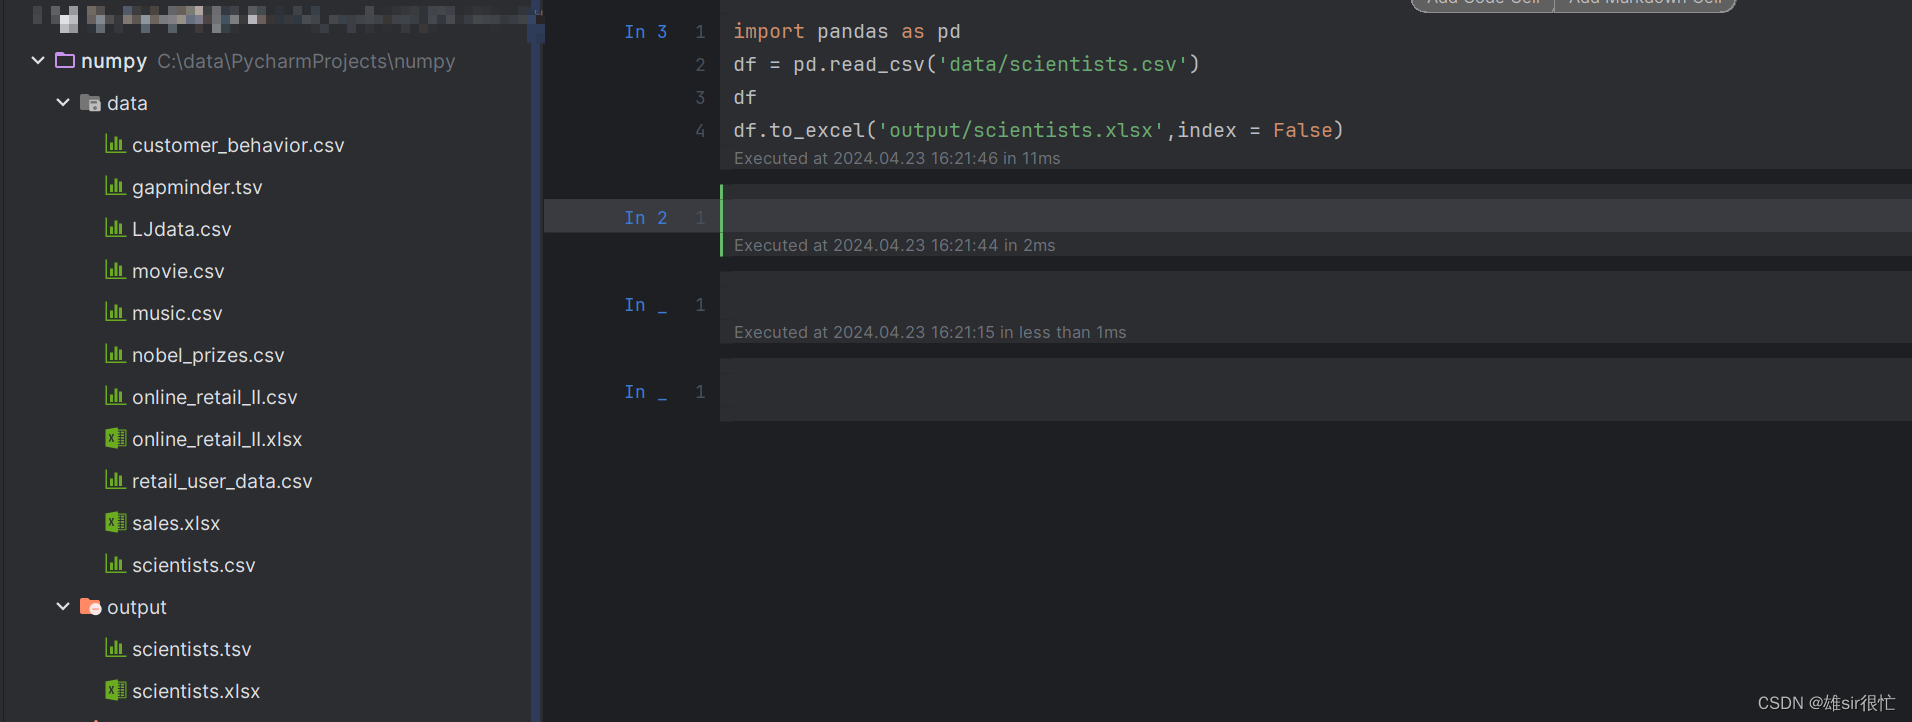Viewport: 1912px width, 722px height.
Task: Select gapminder.tsv in project tree
Action: click(x=197, y=187)
